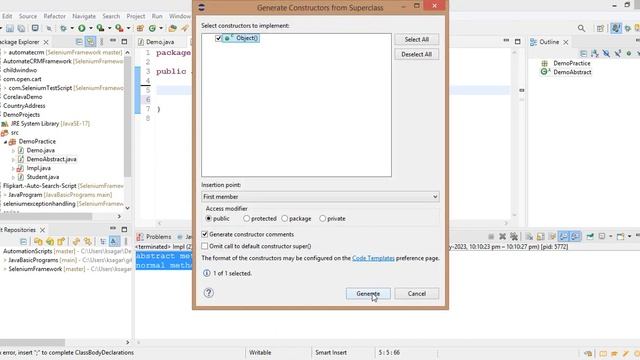The image size is (640, 360).
Task: Click the Open Perspective icon
Action: pyautogui.click(x=600, y=28)
